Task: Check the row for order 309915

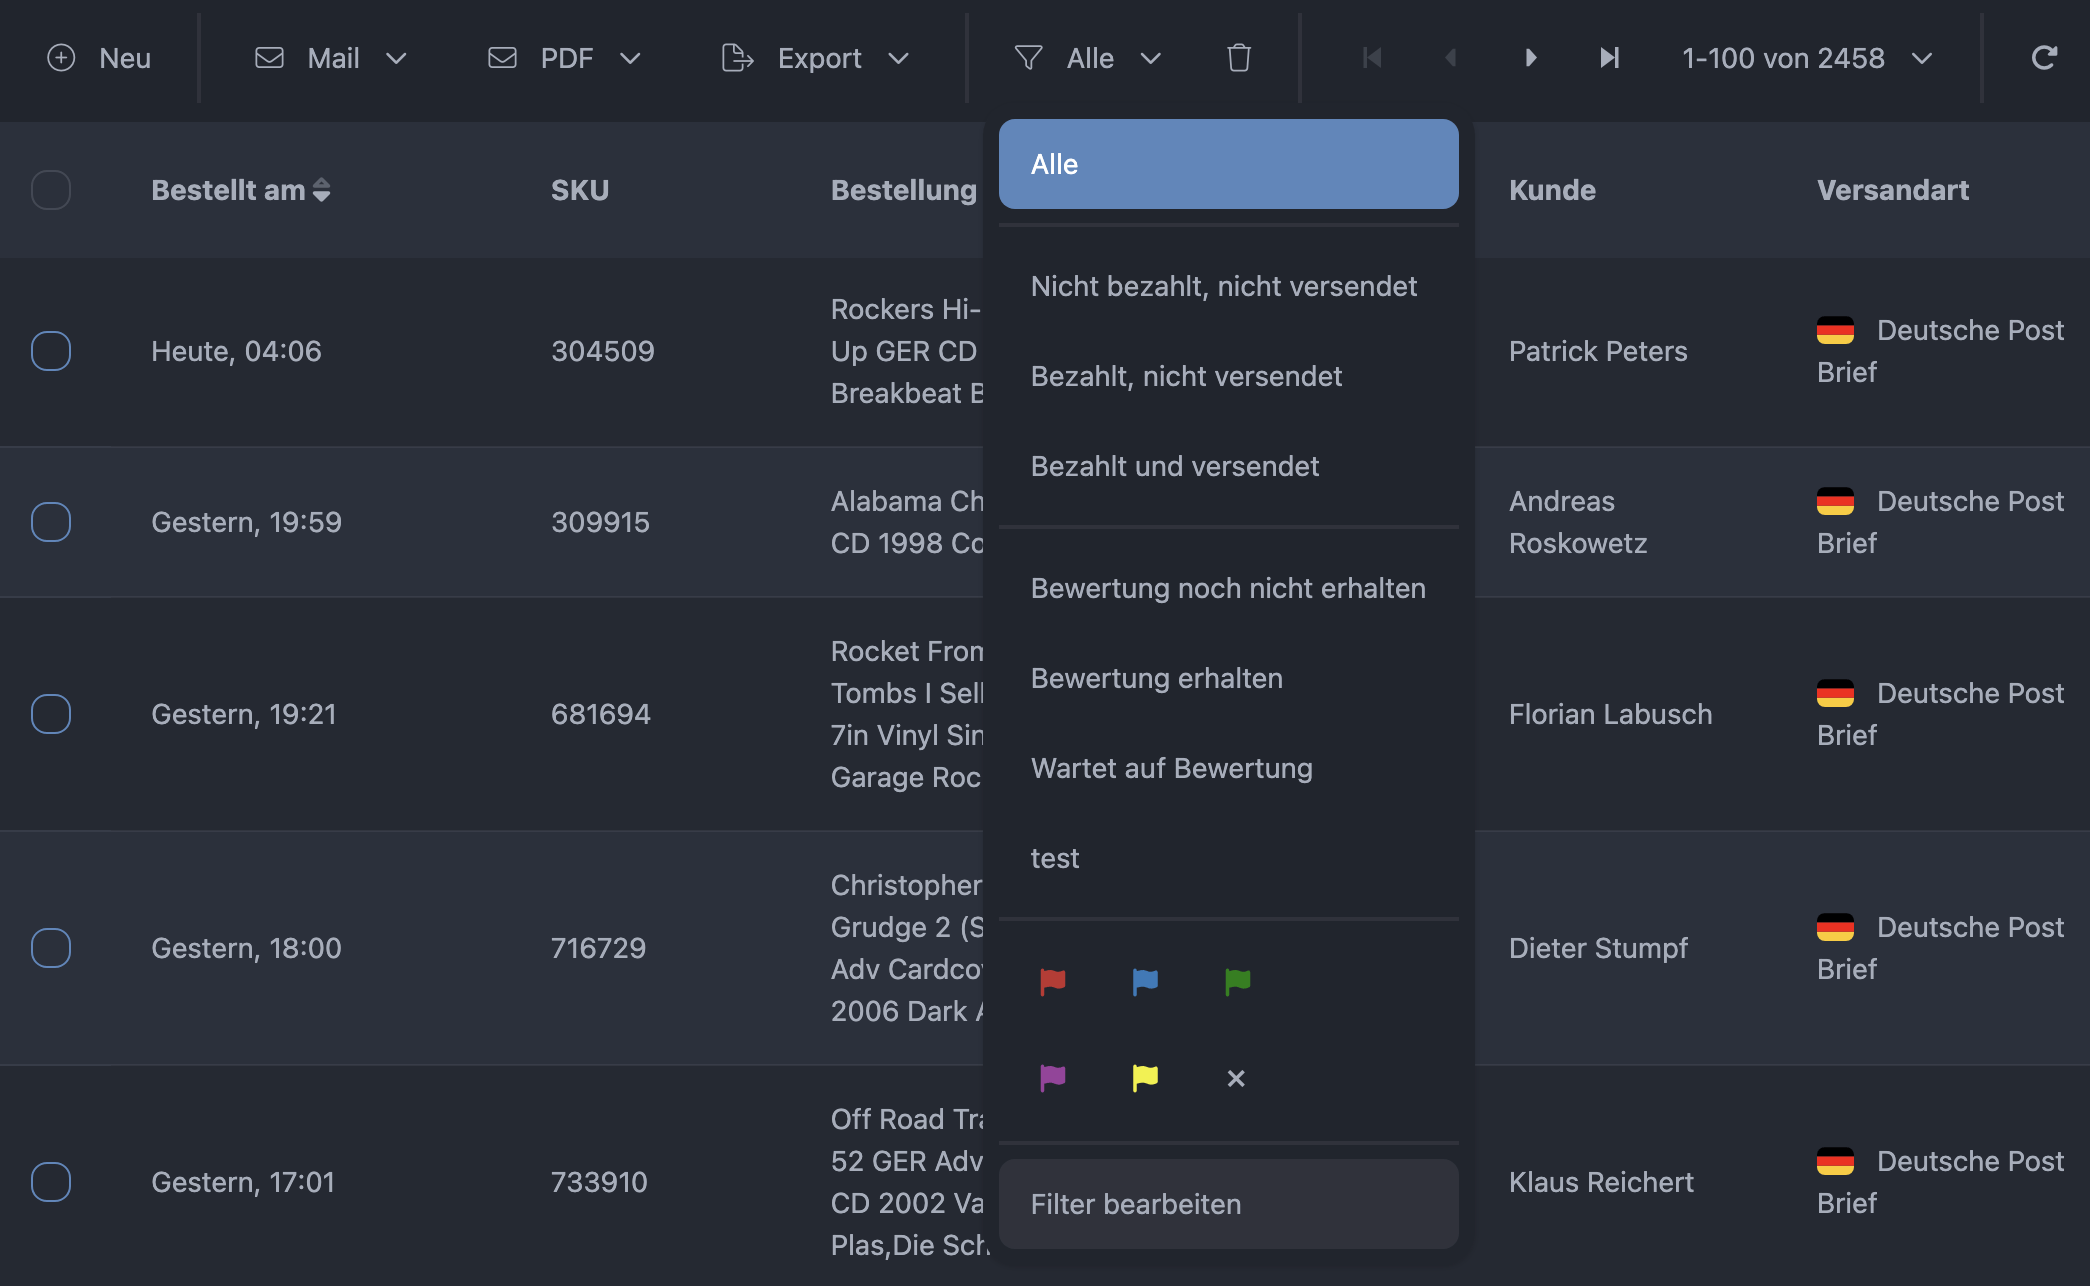Action: (x=51, y=522)
